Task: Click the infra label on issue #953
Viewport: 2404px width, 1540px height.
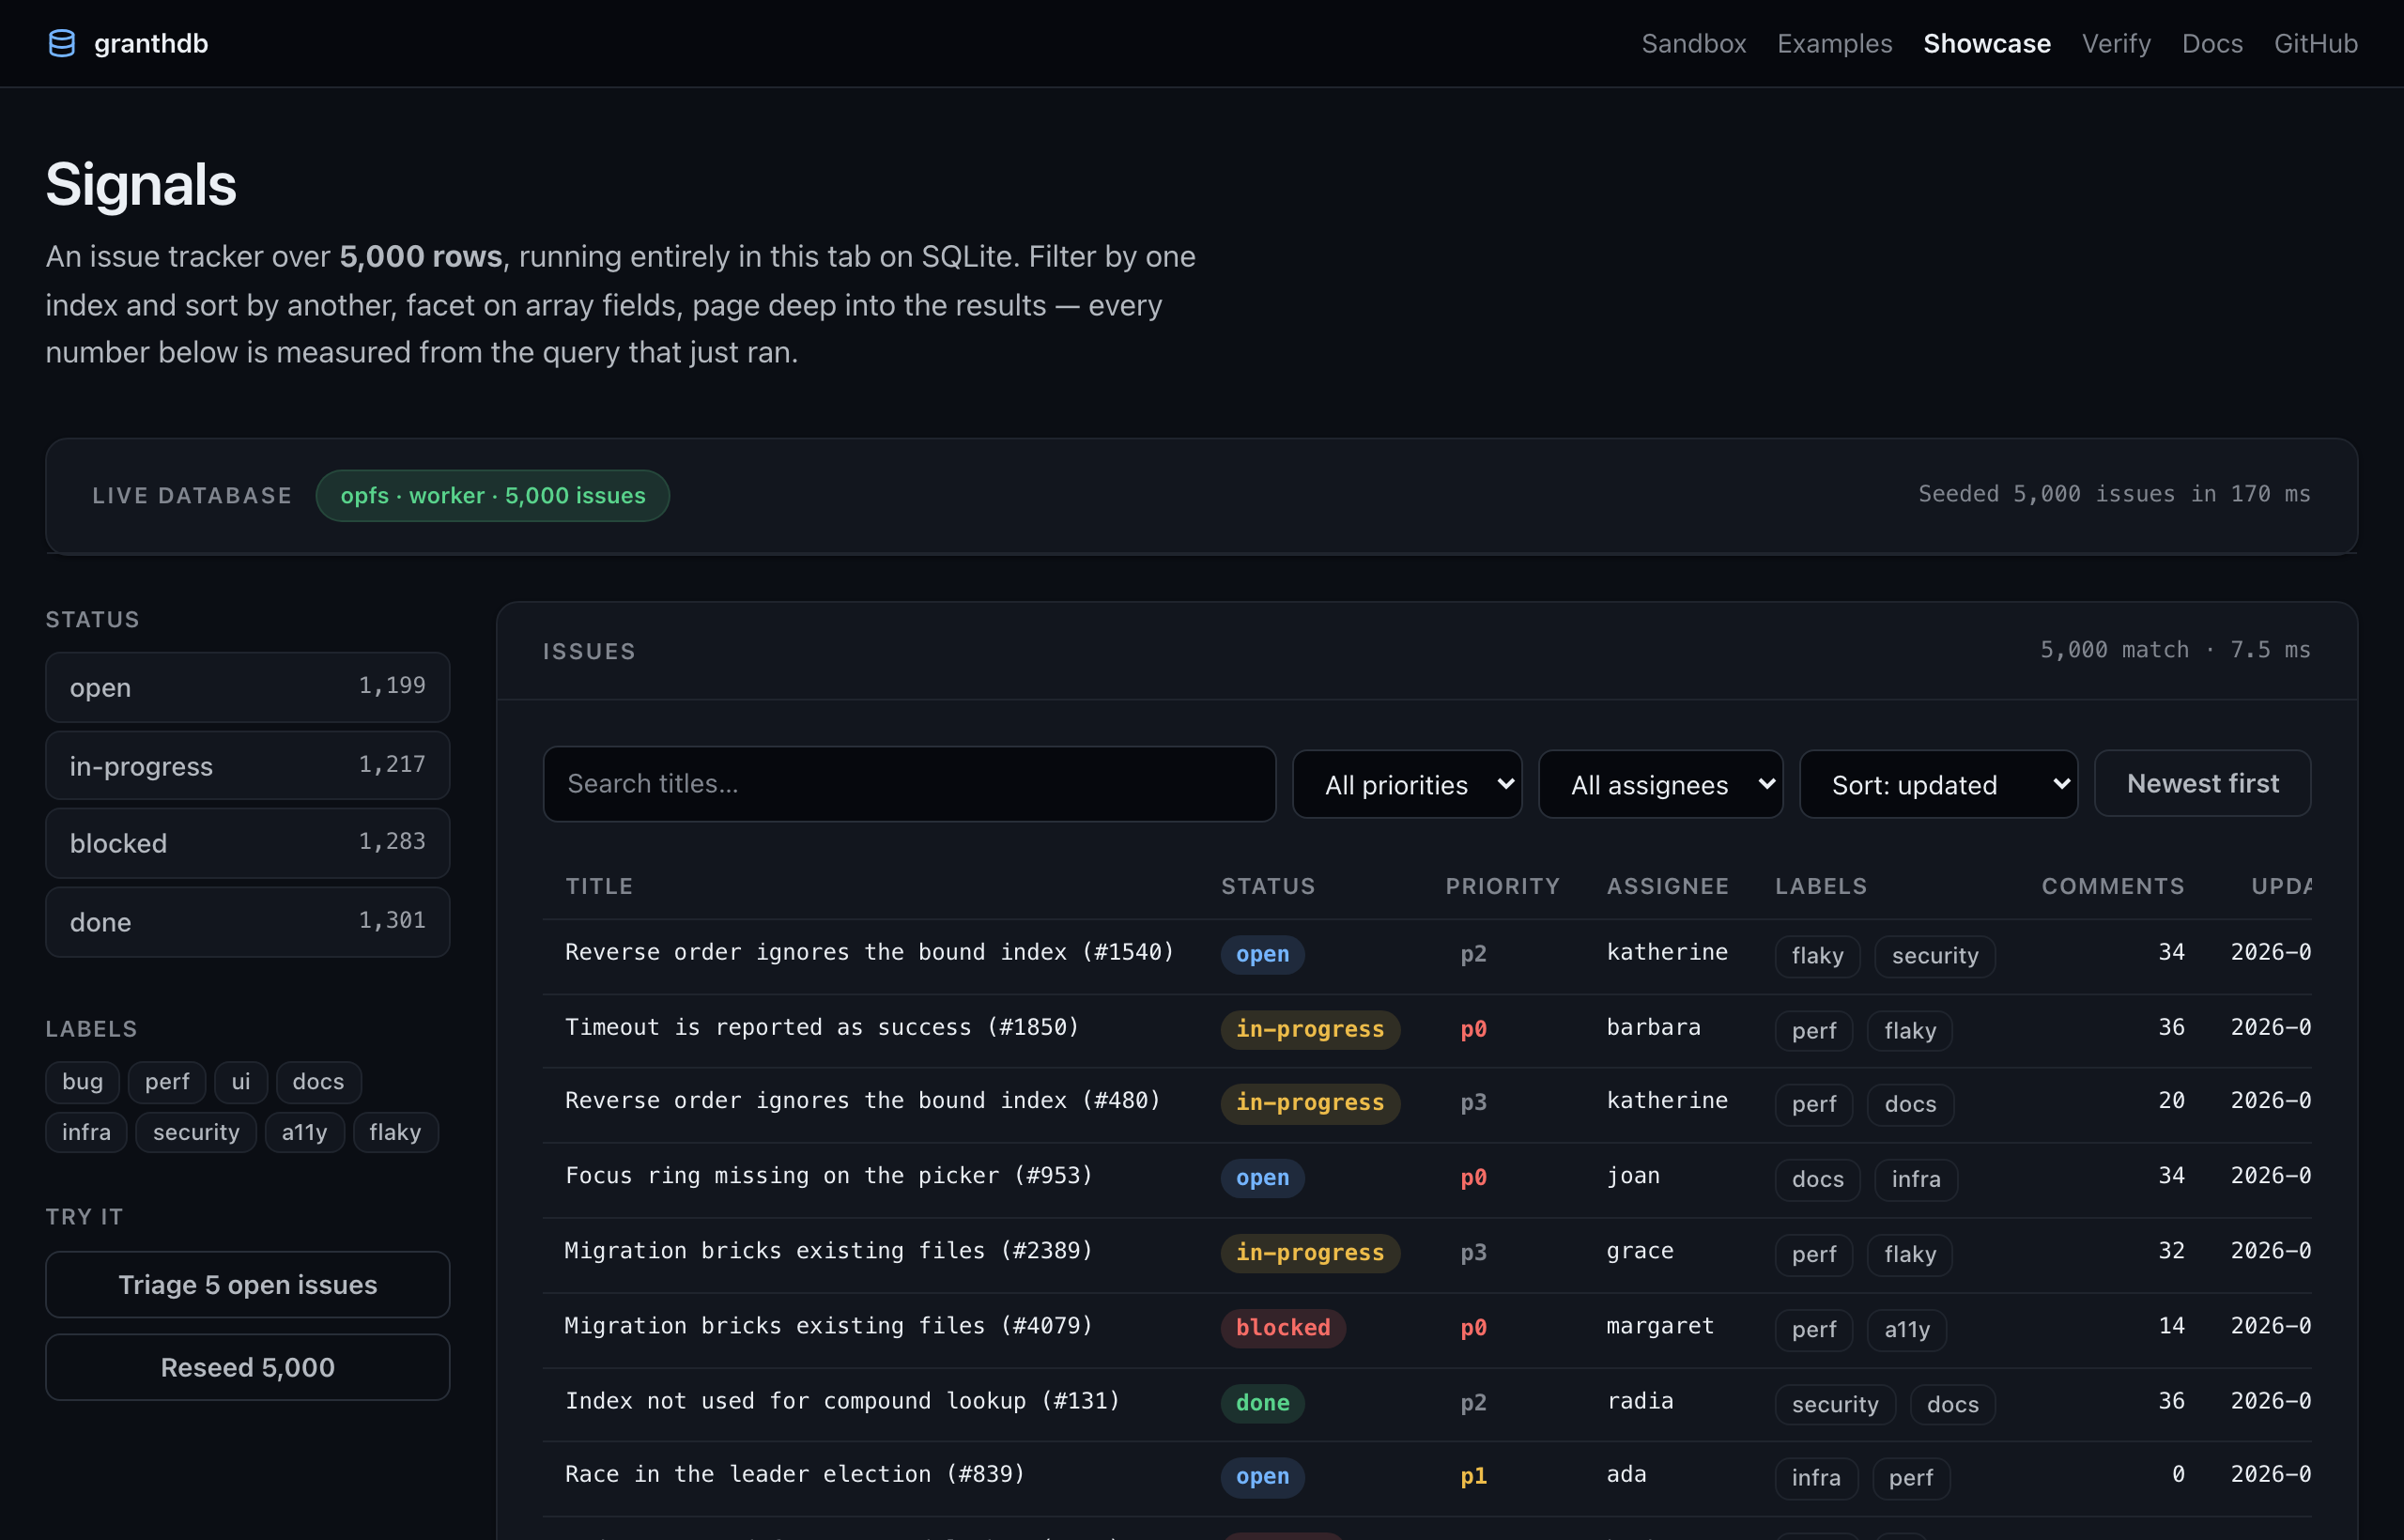Action: point(1915,1179)
